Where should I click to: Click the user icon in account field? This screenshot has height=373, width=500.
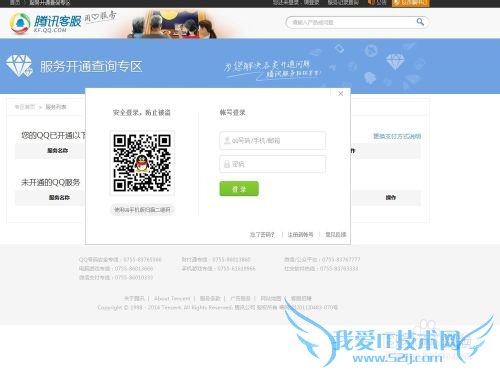point(227,140)
